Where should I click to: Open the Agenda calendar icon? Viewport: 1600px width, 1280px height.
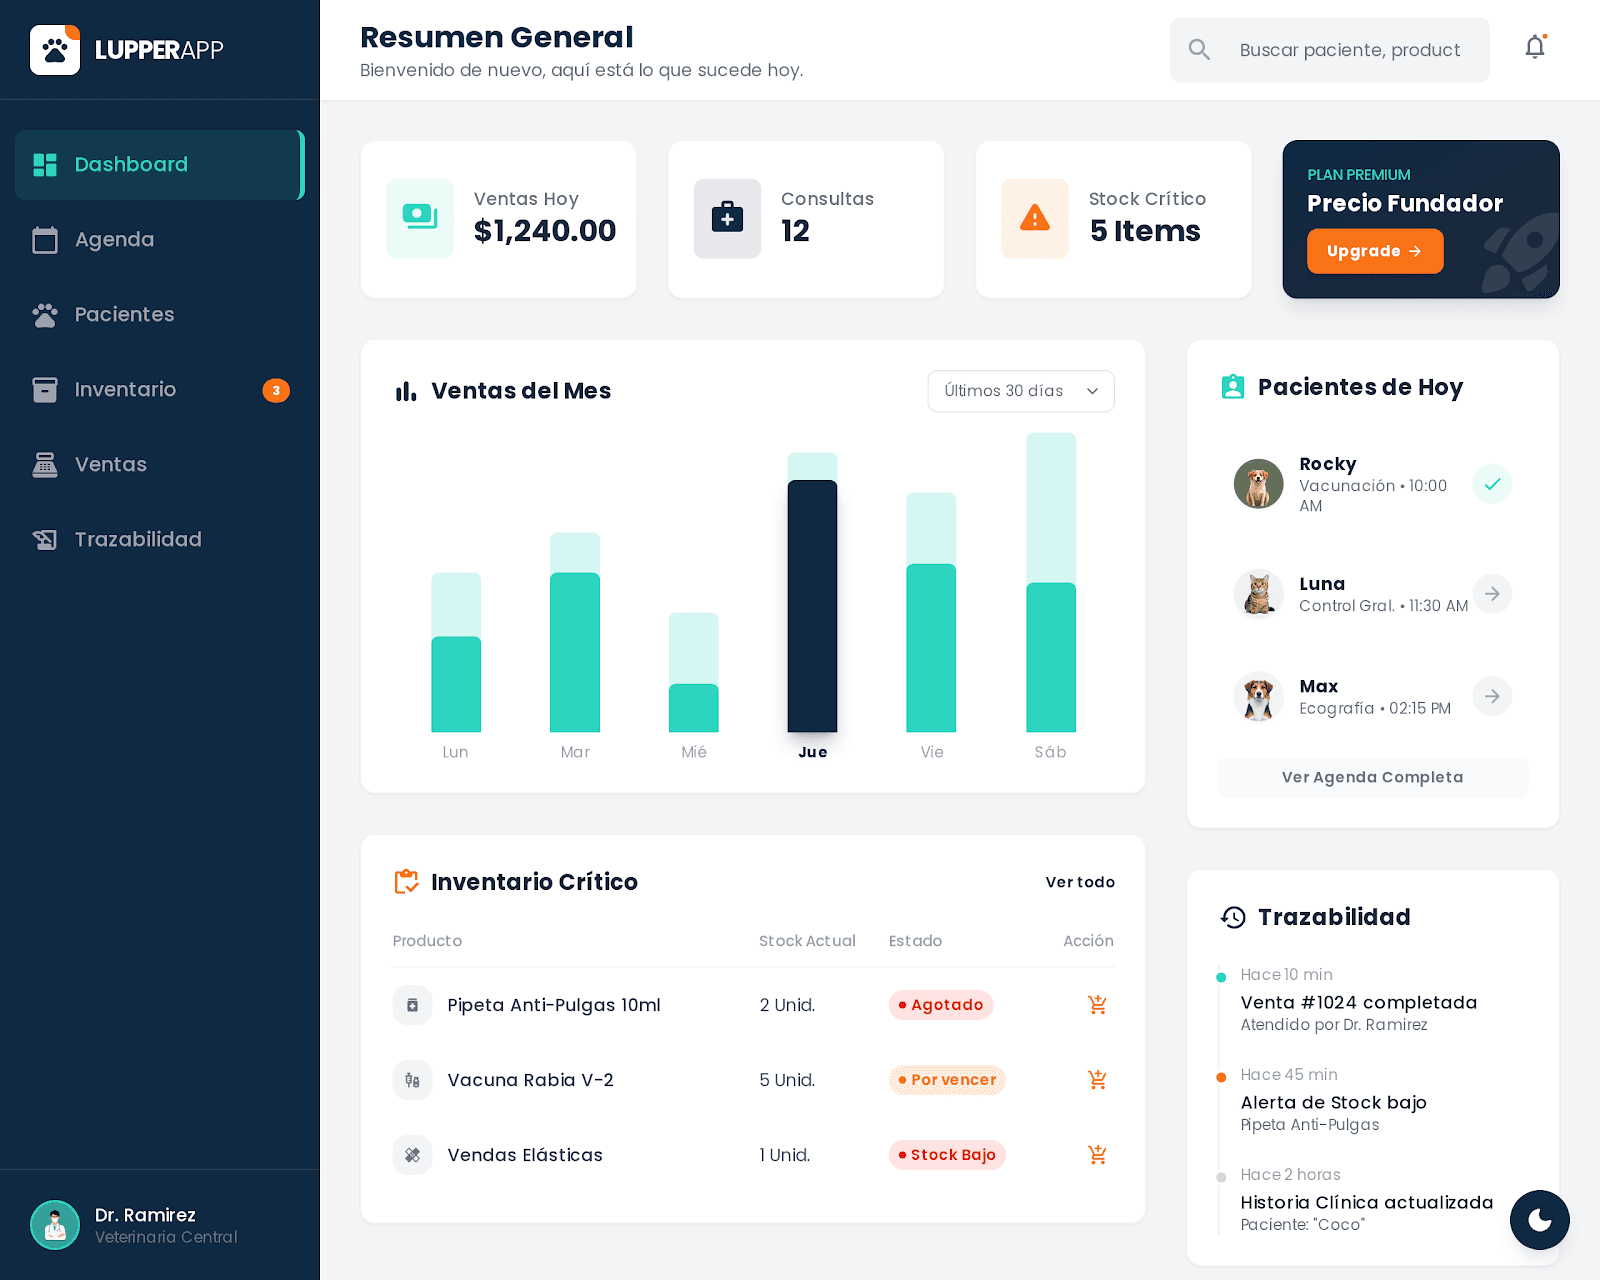pyautogui.click(x=45, y=240)
